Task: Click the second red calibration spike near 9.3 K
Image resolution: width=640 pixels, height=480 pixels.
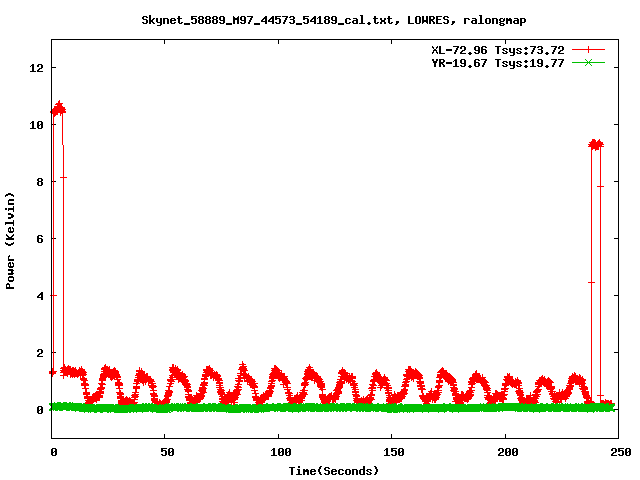Action: (596, 144)
